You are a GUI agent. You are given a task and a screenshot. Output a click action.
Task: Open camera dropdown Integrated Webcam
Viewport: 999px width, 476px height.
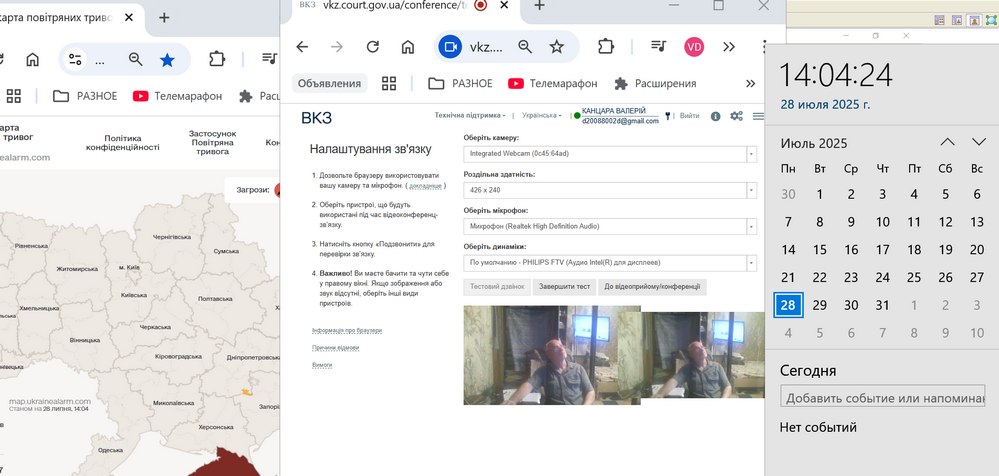click(x=610, y=154)
